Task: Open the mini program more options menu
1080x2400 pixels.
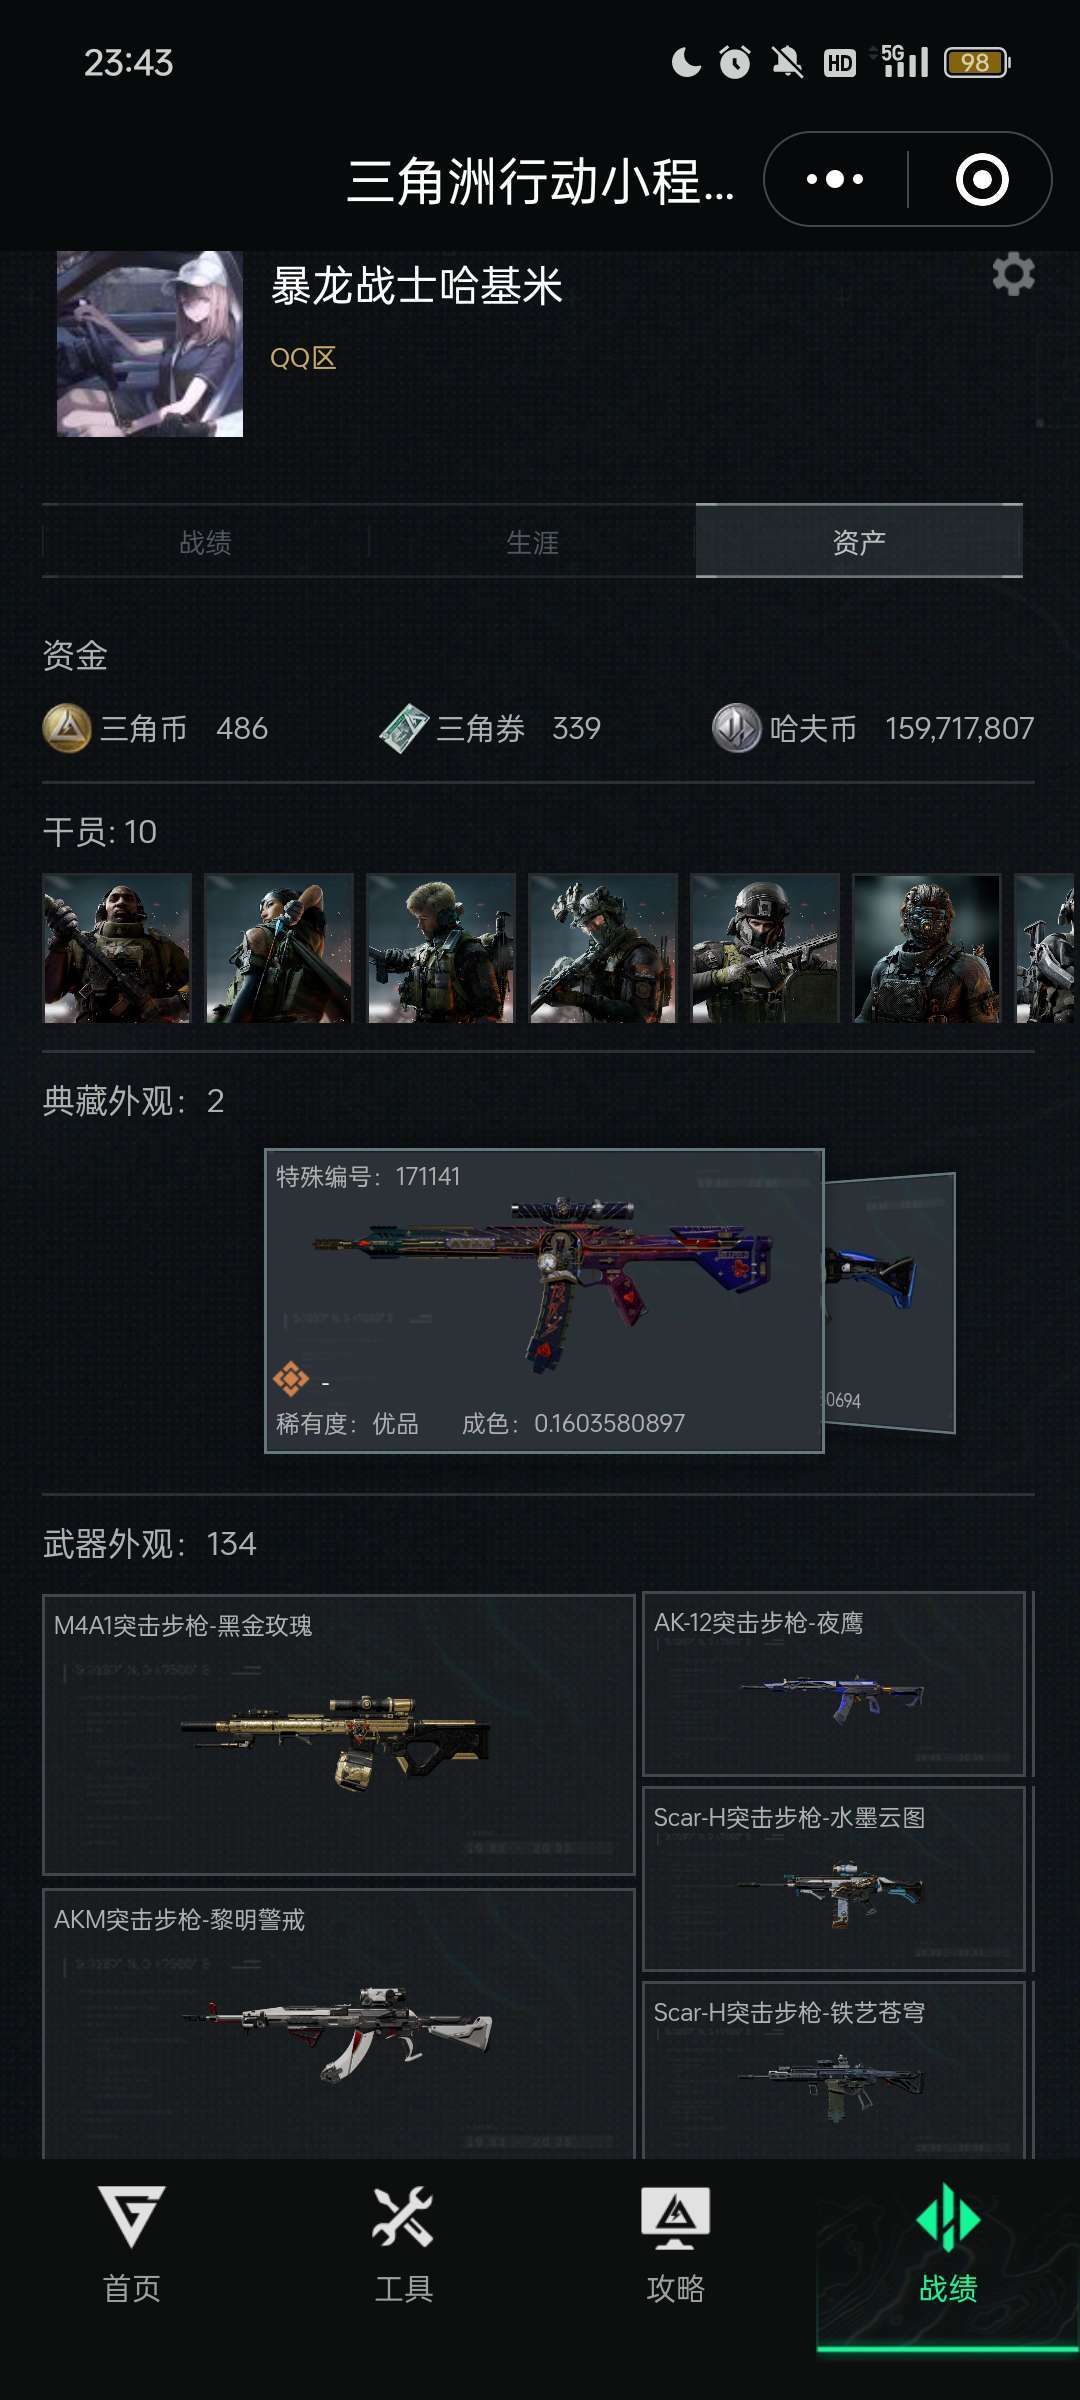Action: click(835, 180)
